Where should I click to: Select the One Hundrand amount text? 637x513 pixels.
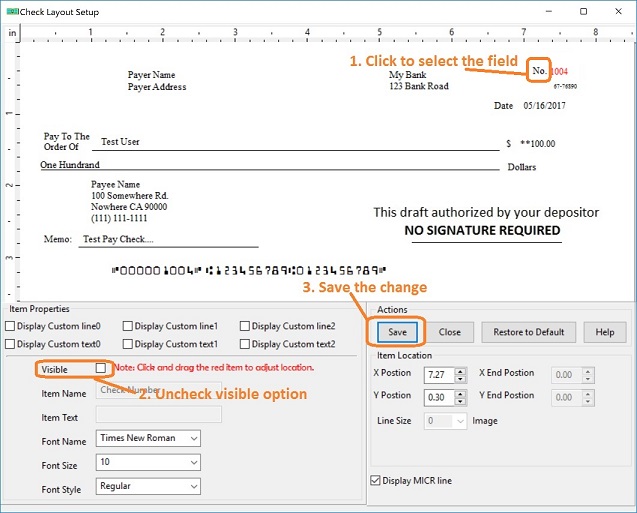point(70,165)
